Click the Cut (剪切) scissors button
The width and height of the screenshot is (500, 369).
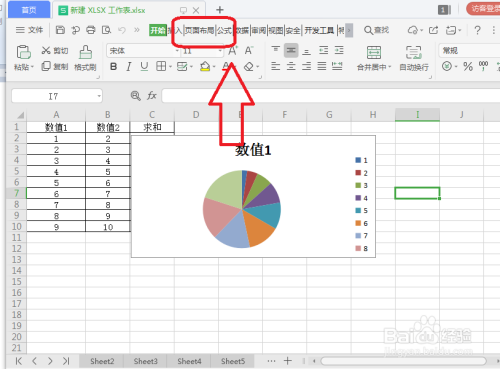tap(55, 50)
